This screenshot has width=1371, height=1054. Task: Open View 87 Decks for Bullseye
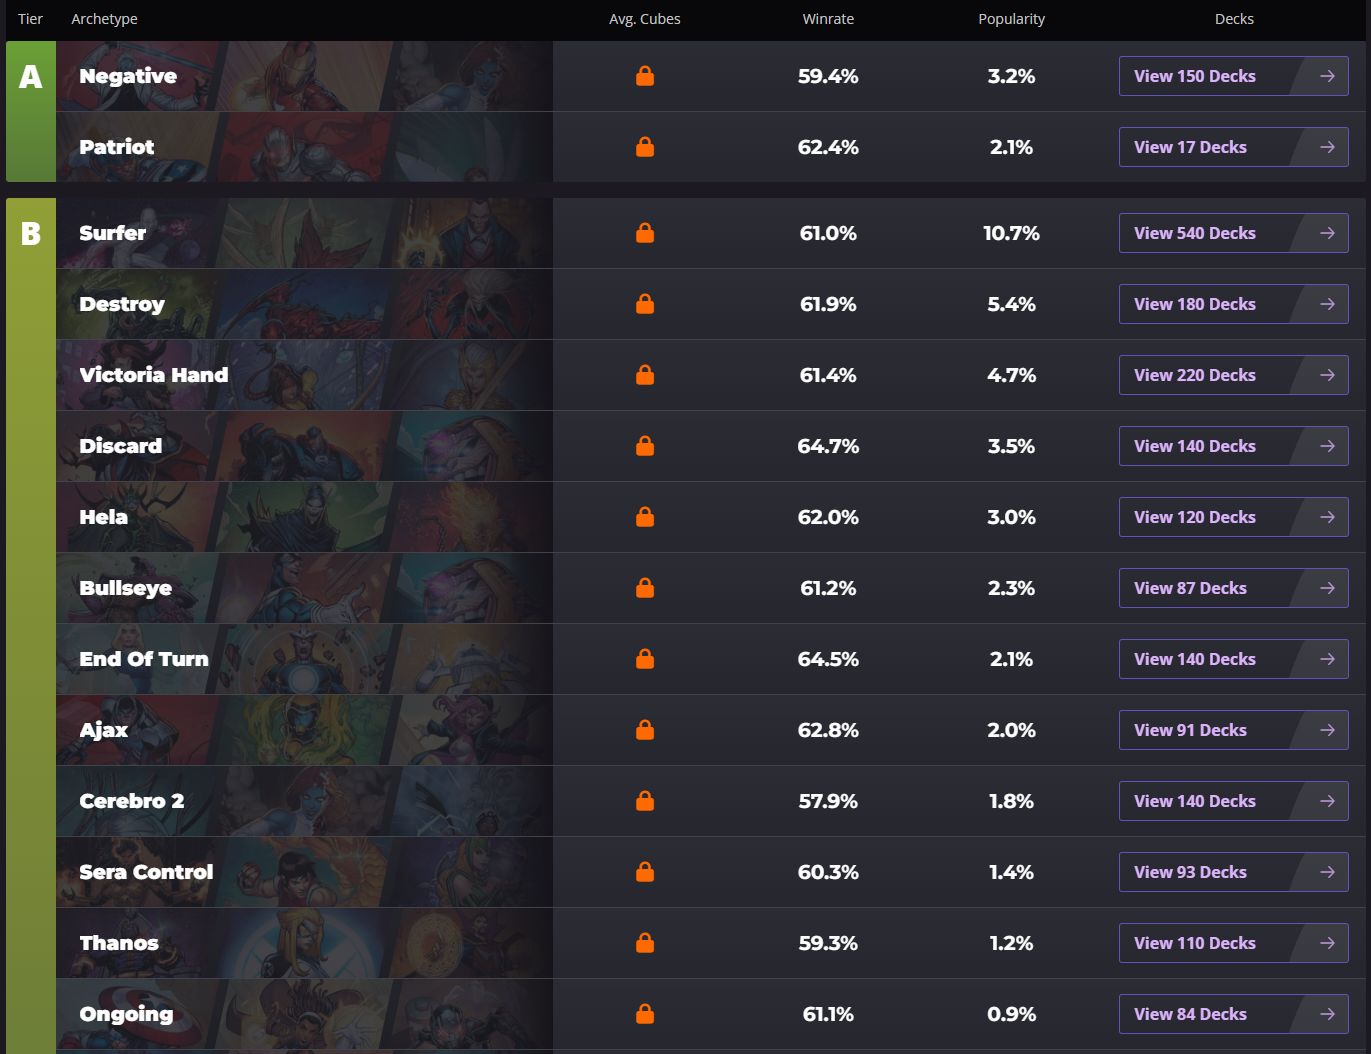pyautogui.click(x=1233, y=588)
